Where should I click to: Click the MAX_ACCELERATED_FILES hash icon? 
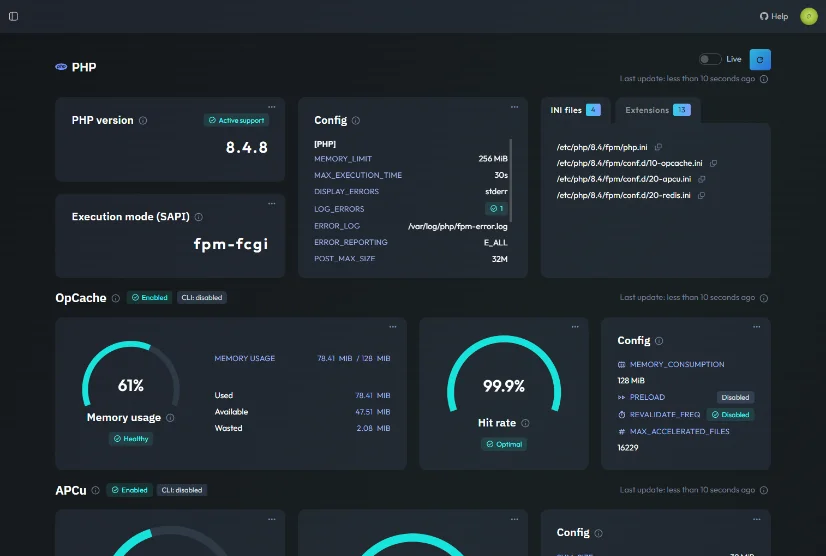point(622,432)
